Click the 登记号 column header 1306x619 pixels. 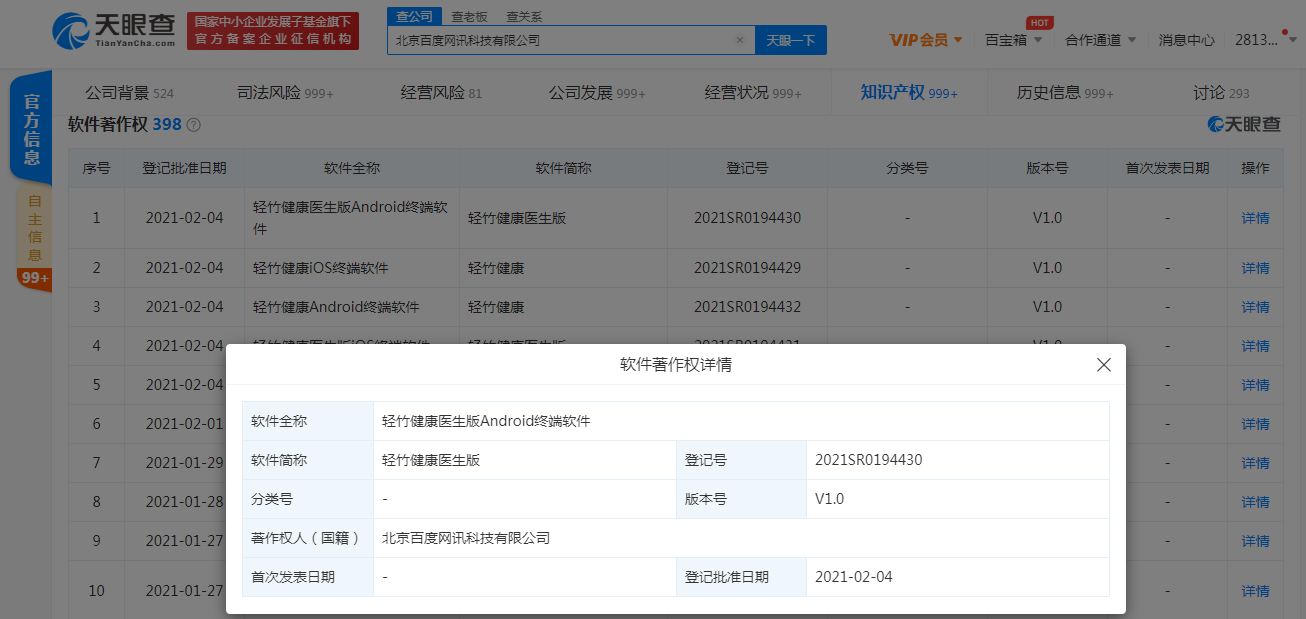[x=747, y=168]
